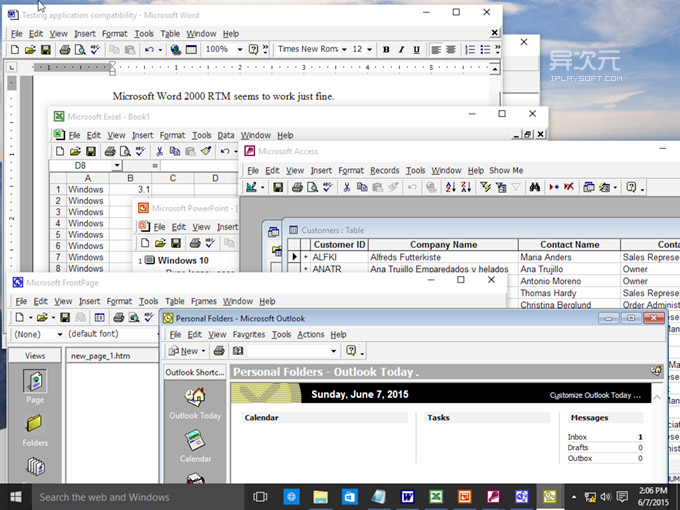Click Format Painter brush in Excel toolbar
The image size is (680, 510).
click(206, 151)
